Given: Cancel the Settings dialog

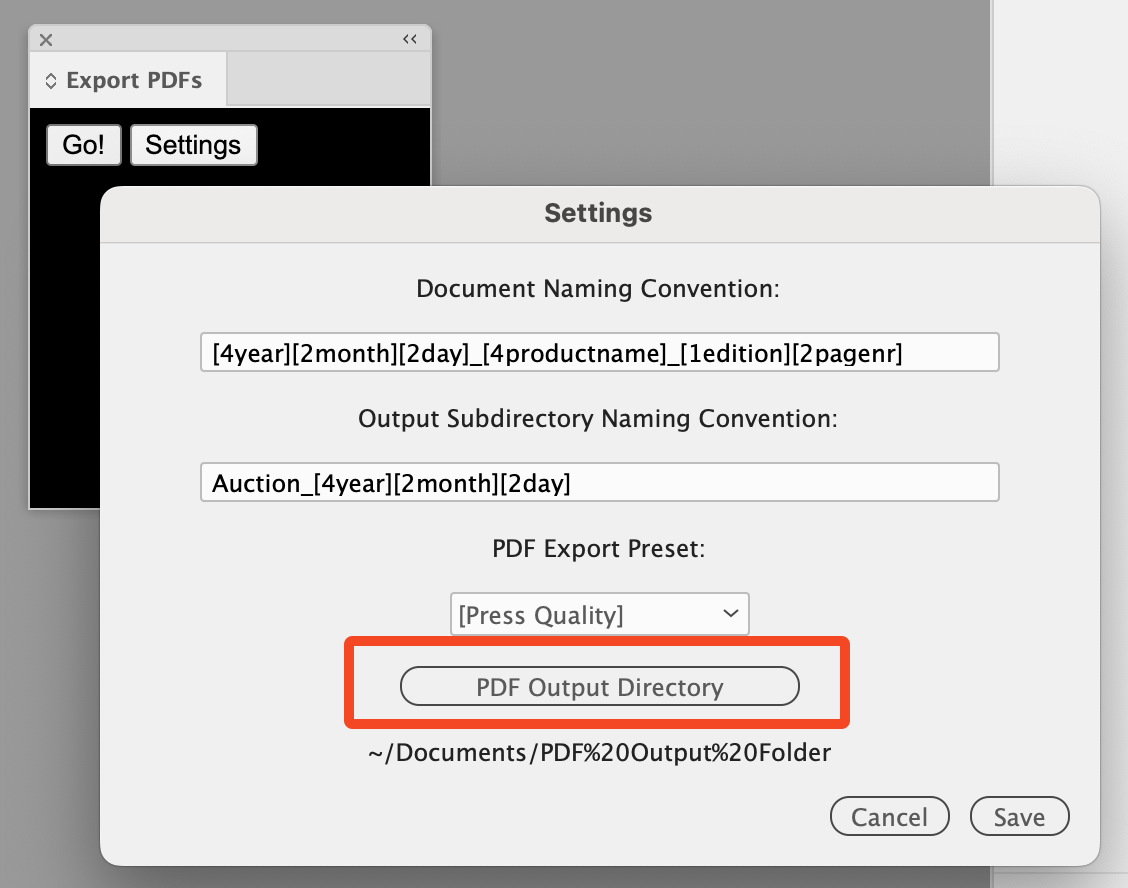Looking at the screenshot, I should pos(889,817).
